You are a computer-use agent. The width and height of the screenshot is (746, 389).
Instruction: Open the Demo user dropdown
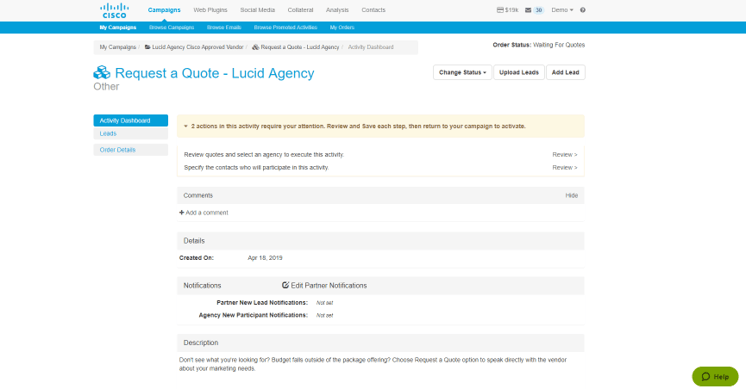pyautogui.click(x=562, y=10)
